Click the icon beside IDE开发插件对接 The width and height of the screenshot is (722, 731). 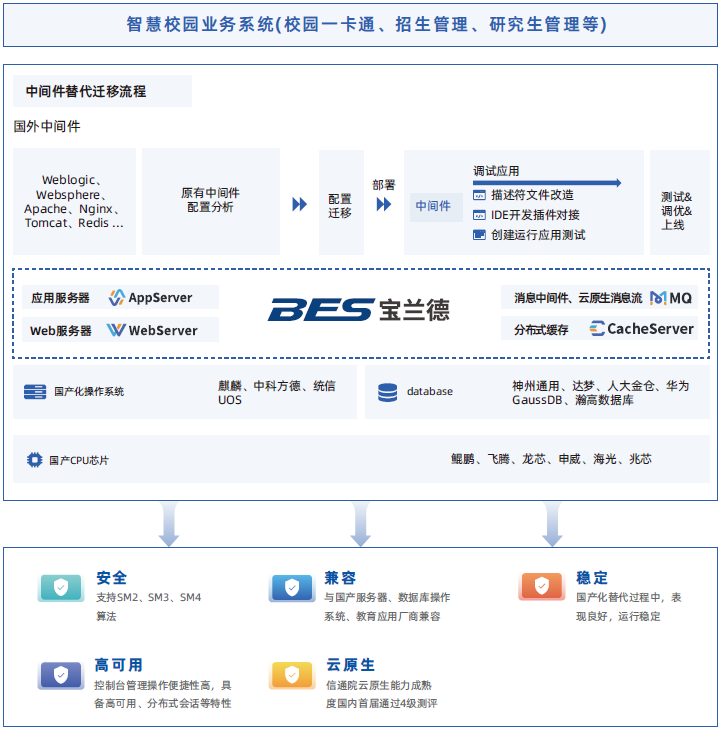tap(479, 215)
